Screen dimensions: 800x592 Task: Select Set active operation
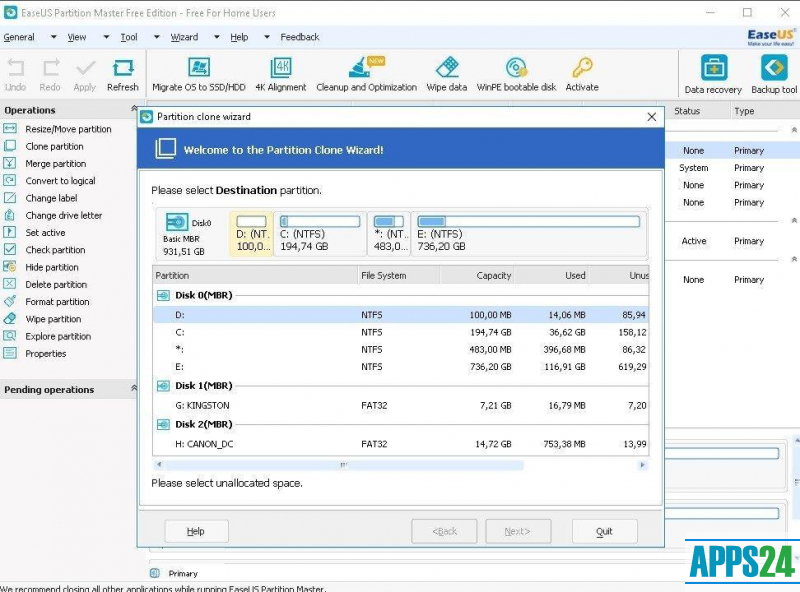[x=45, y=233]
